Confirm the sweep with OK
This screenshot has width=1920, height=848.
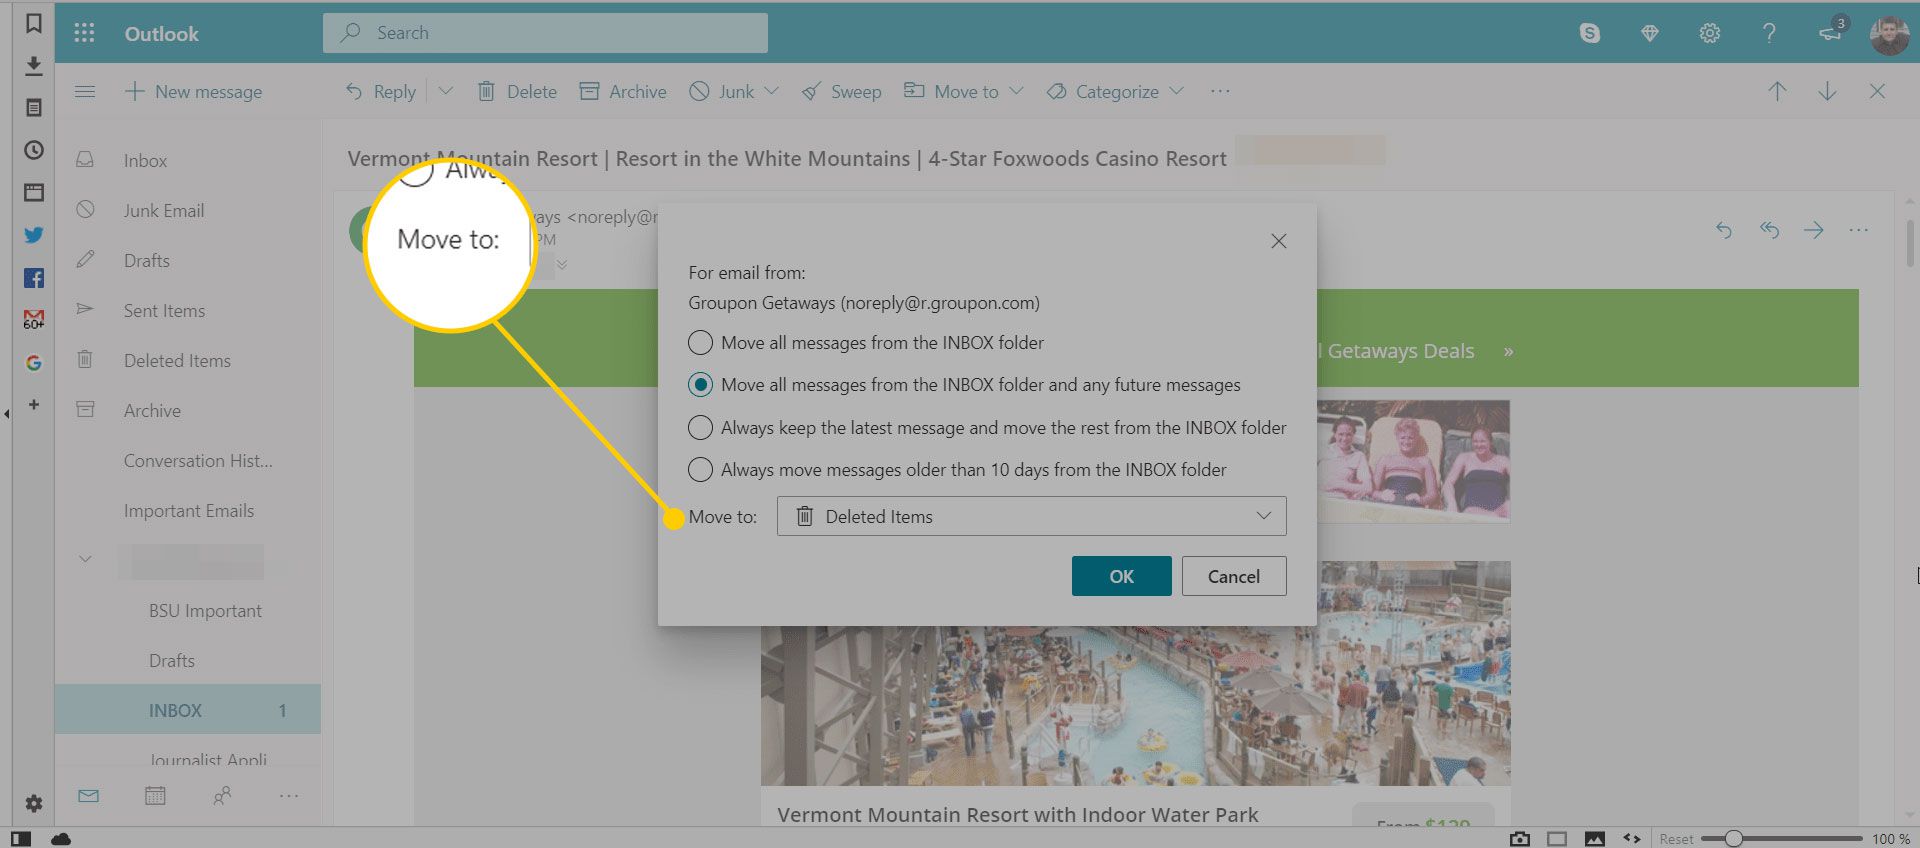coord(1121,576)
